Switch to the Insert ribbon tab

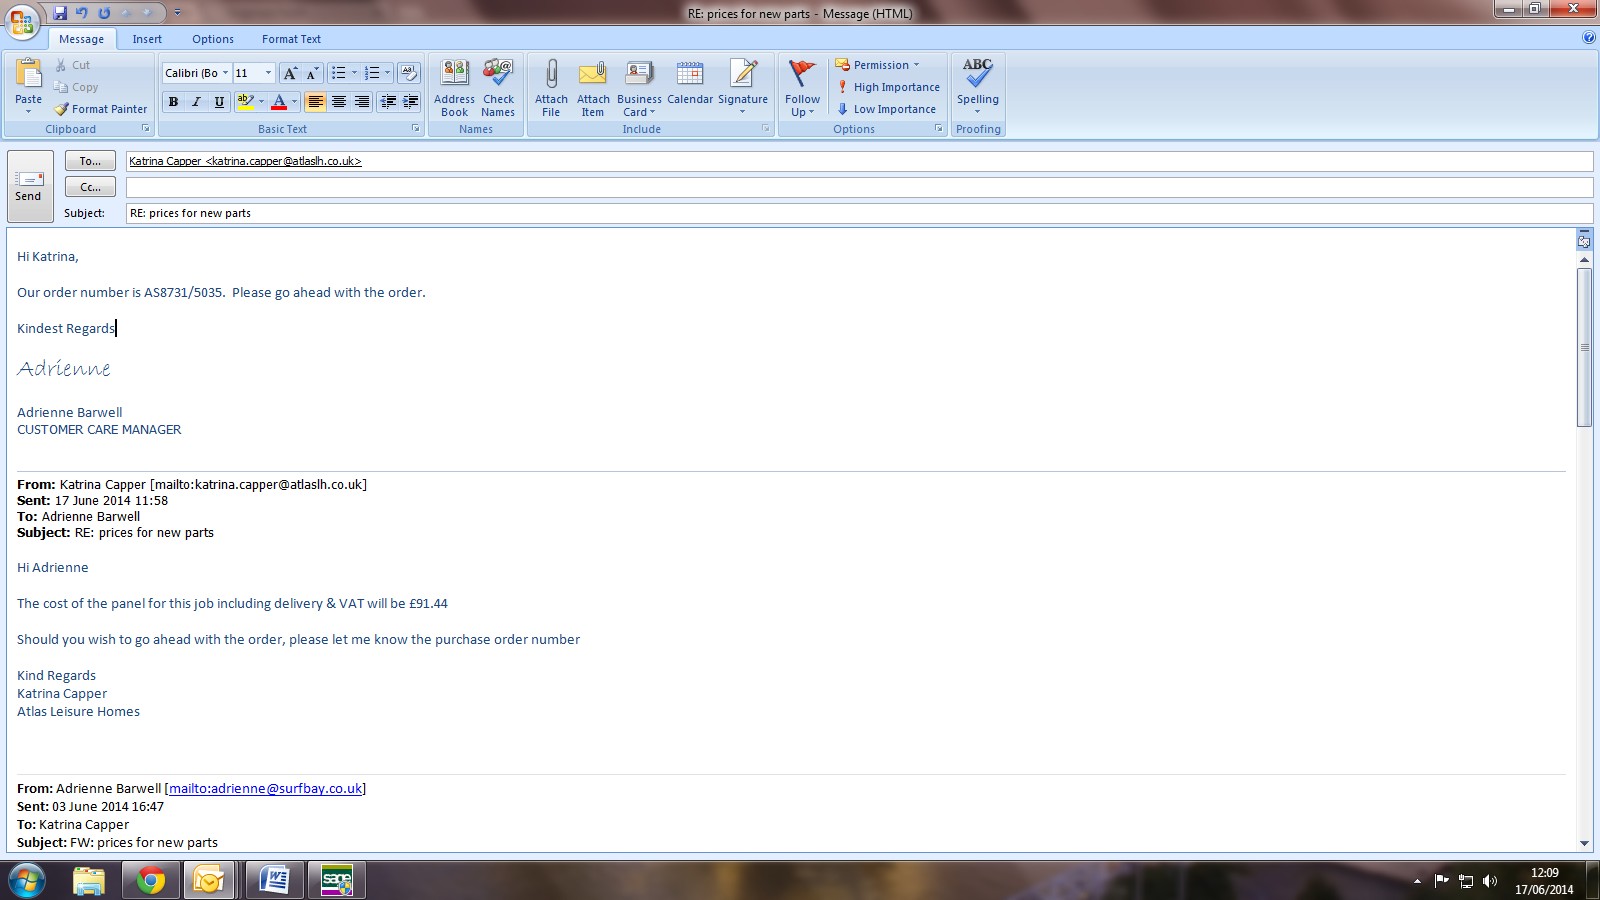click(x=147, y=39)
